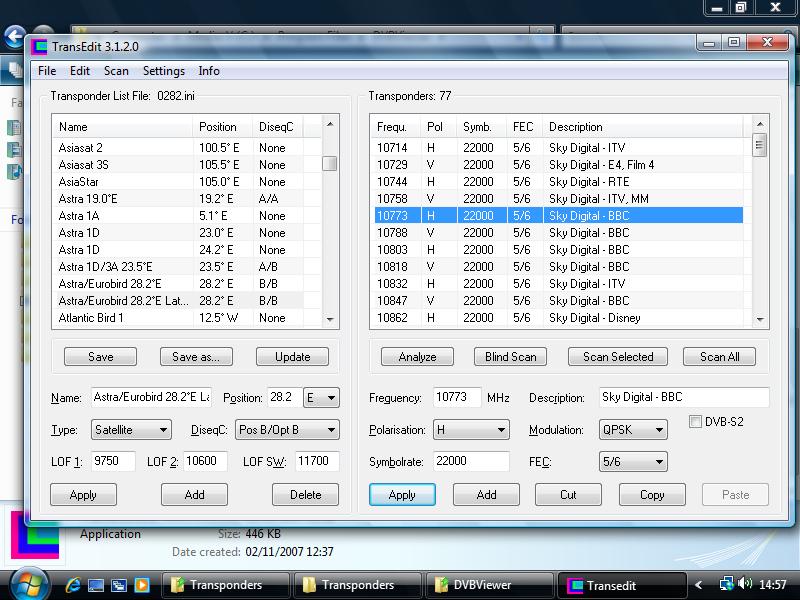Select the 10714 Sky Digital - ITV transponder
The image size is (800, 600).
click(557, 148)
